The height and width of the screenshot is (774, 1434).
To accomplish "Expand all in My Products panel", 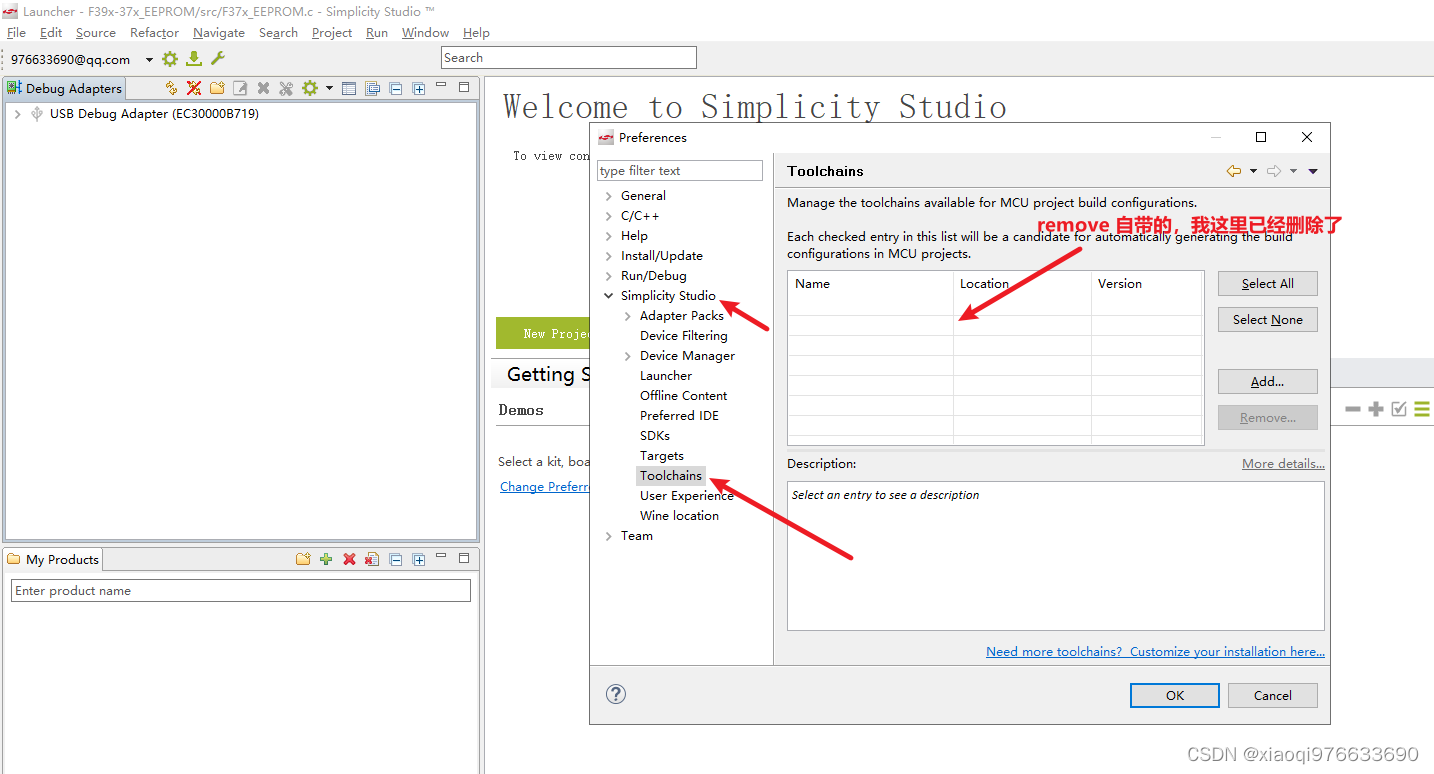I will (x=419, y=559).
